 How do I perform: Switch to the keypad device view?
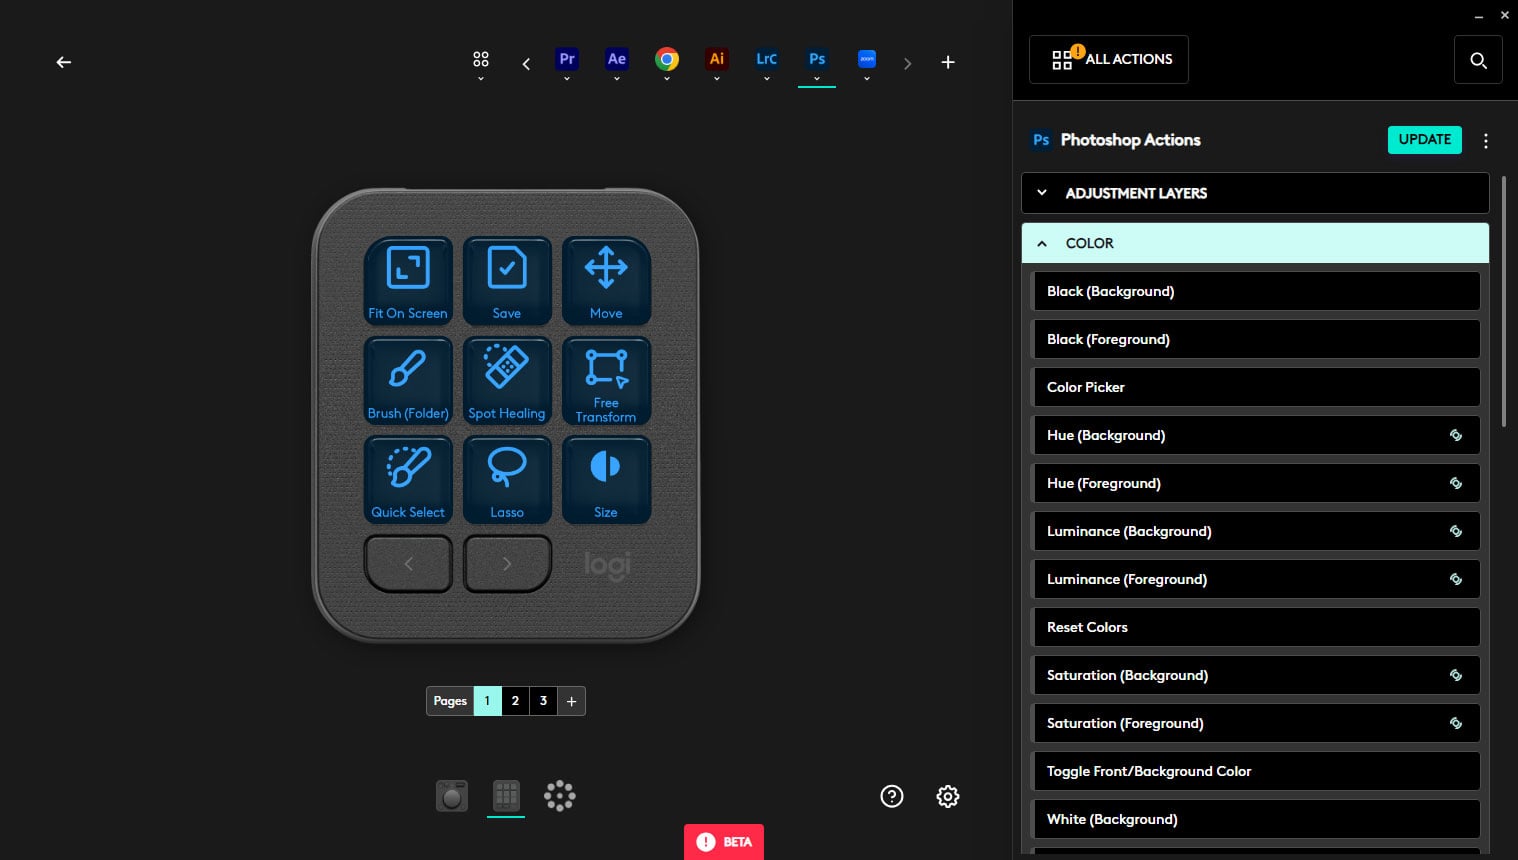(x=506, y=796)
